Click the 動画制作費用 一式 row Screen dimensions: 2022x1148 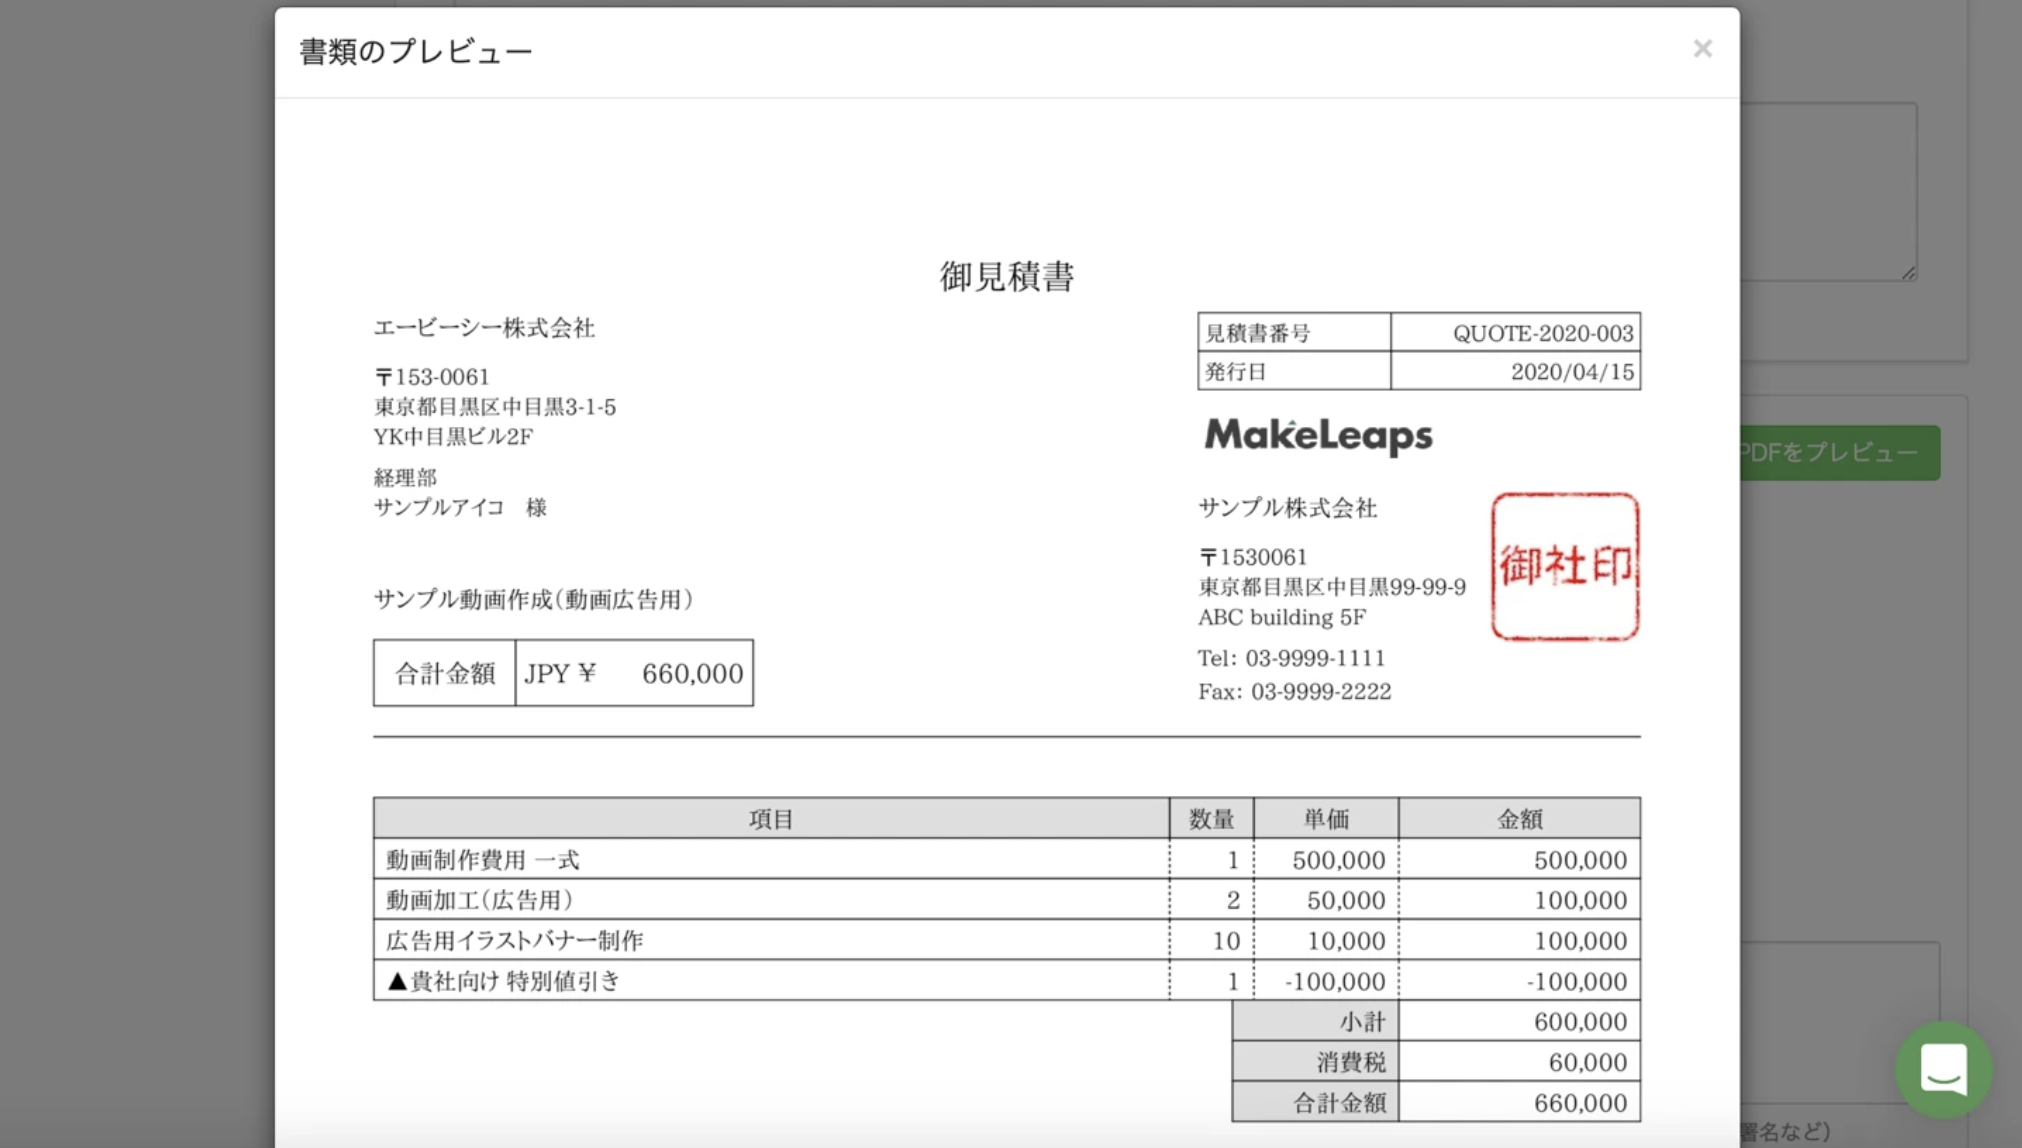(x=483, y=860)
